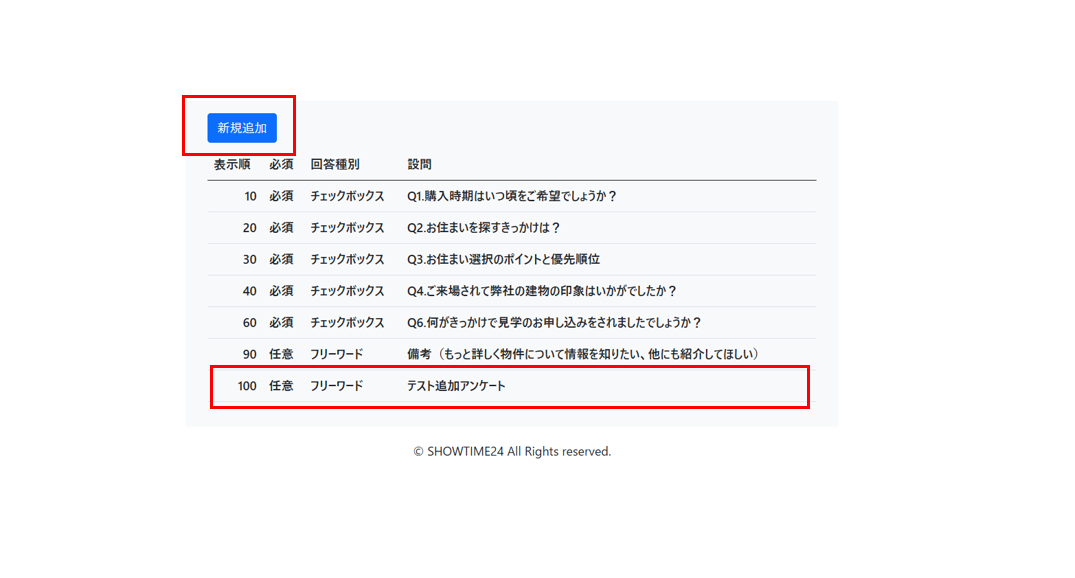Click チェックボックス in the Q1 row

[x=347, y=196]
